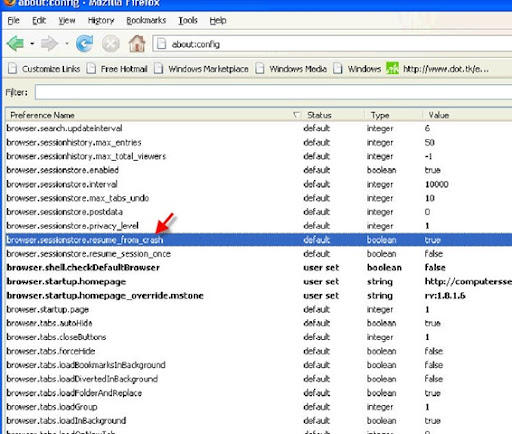The width and height of the screenshot is (512, 434).
Task: Select the browser.search.updateinterval row
Action: (x=259, y=128)
